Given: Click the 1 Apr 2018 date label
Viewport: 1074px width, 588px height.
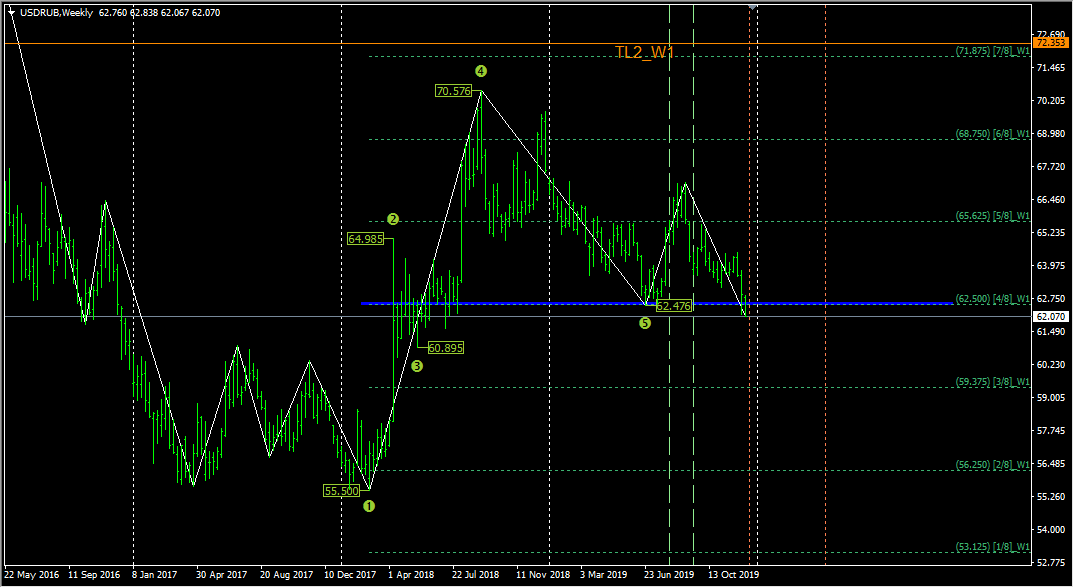Looking at the screenshot, I should [x=411, y=575].
